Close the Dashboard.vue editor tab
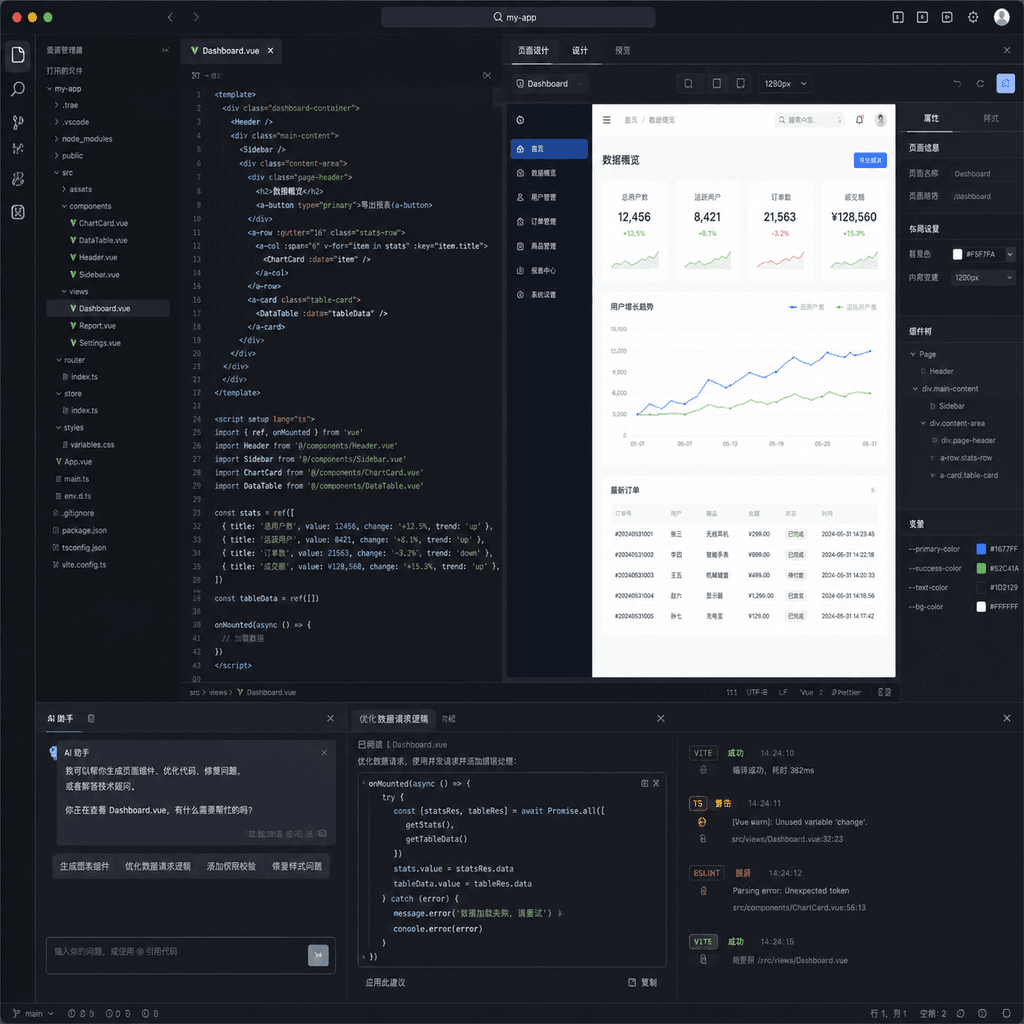 coord(270,51)
